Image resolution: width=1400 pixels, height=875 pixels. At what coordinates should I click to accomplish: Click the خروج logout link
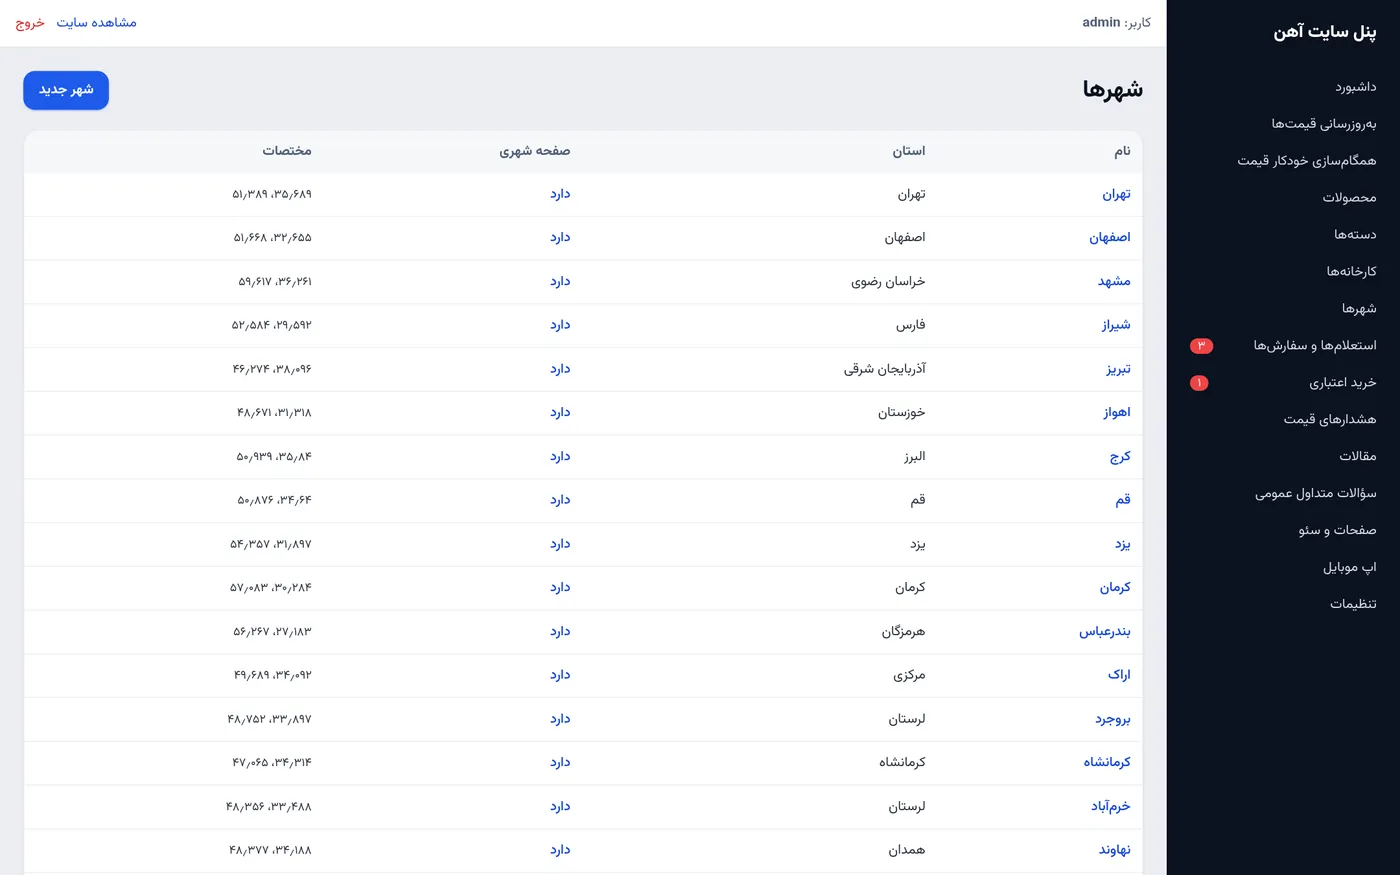click(x=30, y=22)
